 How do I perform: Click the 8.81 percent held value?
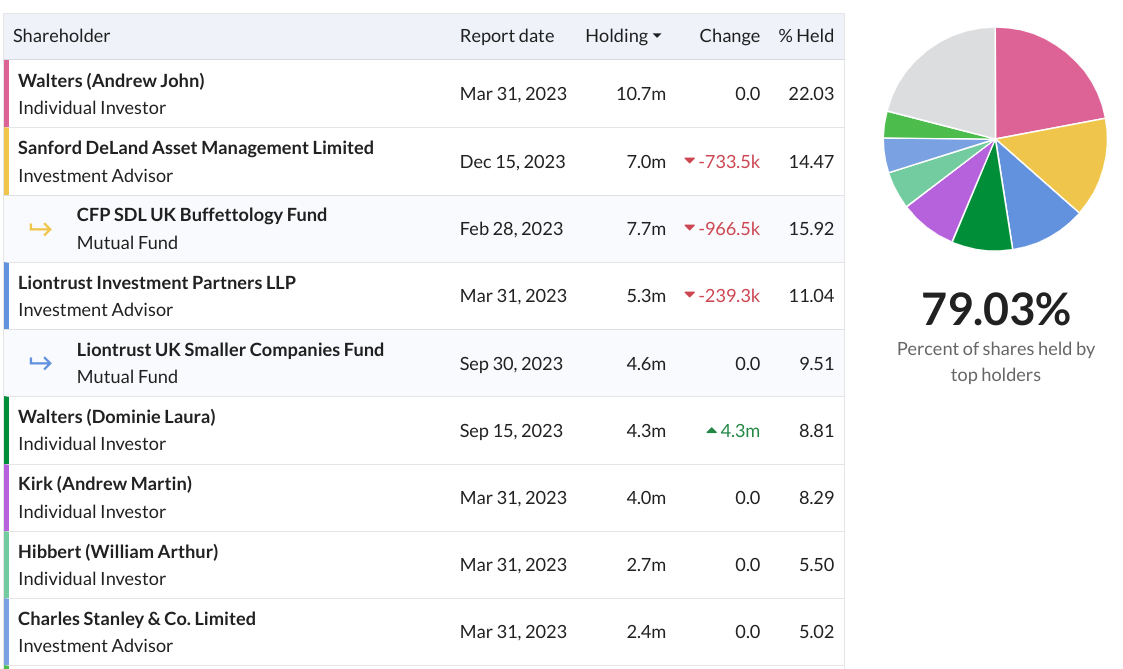(x=816, y=430)
